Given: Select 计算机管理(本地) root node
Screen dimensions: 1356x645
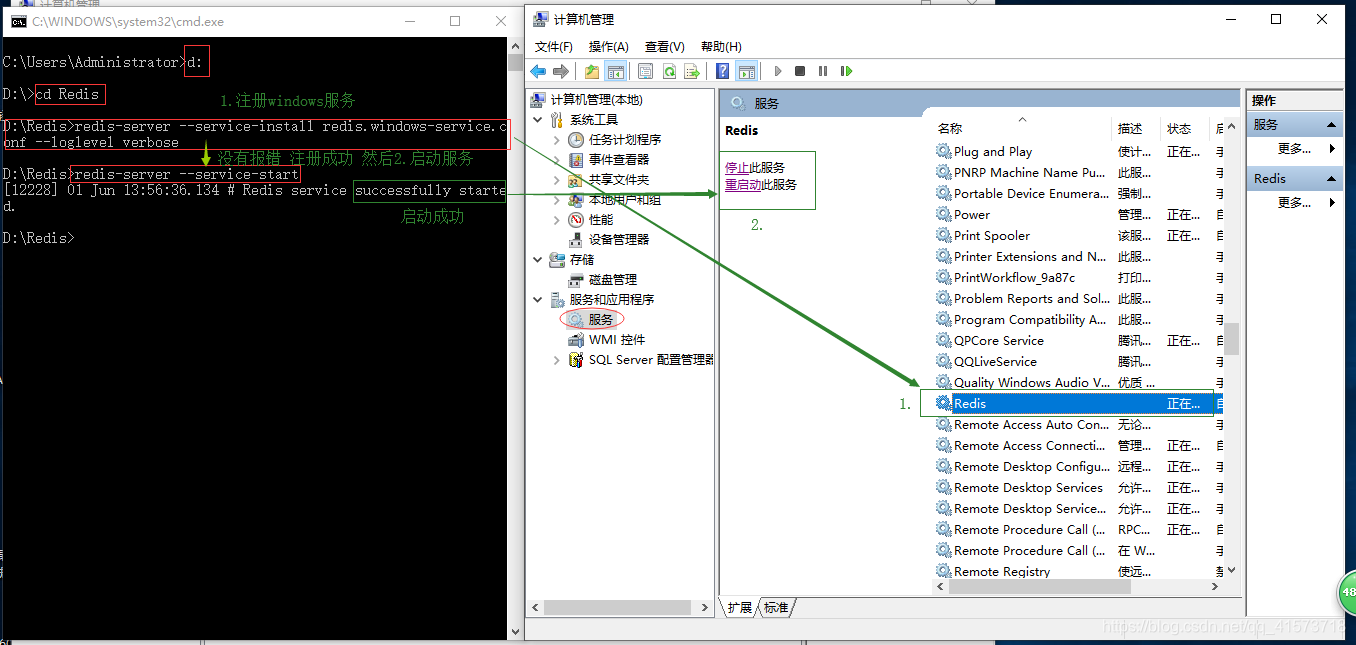Looking at the screenshot, I should point(596,100).
